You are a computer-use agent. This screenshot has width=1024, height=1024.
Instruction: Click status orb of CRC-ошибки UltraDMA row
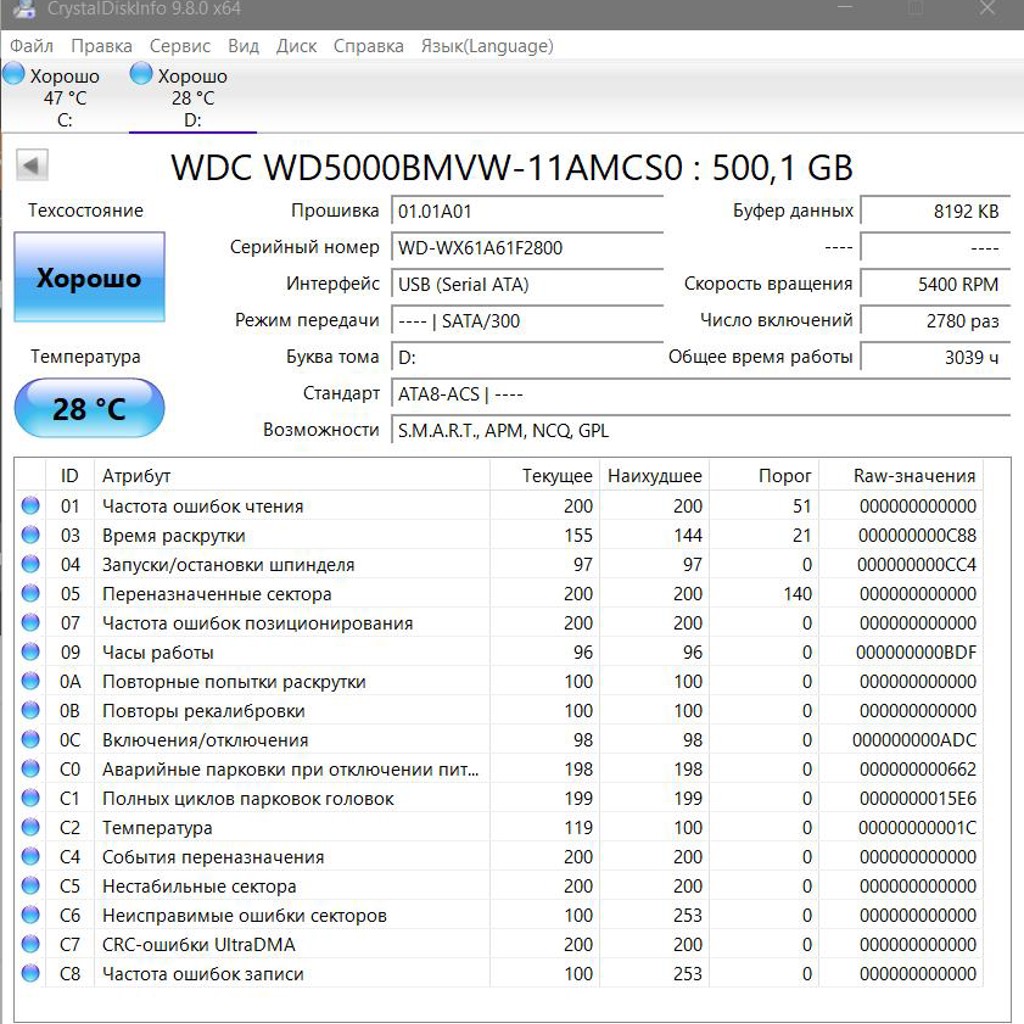31,944
